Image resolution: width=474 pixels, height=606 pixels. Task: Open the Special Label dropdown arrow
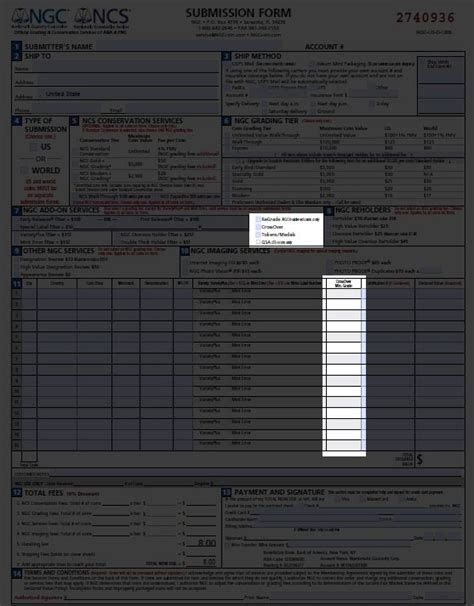(200, 227)
